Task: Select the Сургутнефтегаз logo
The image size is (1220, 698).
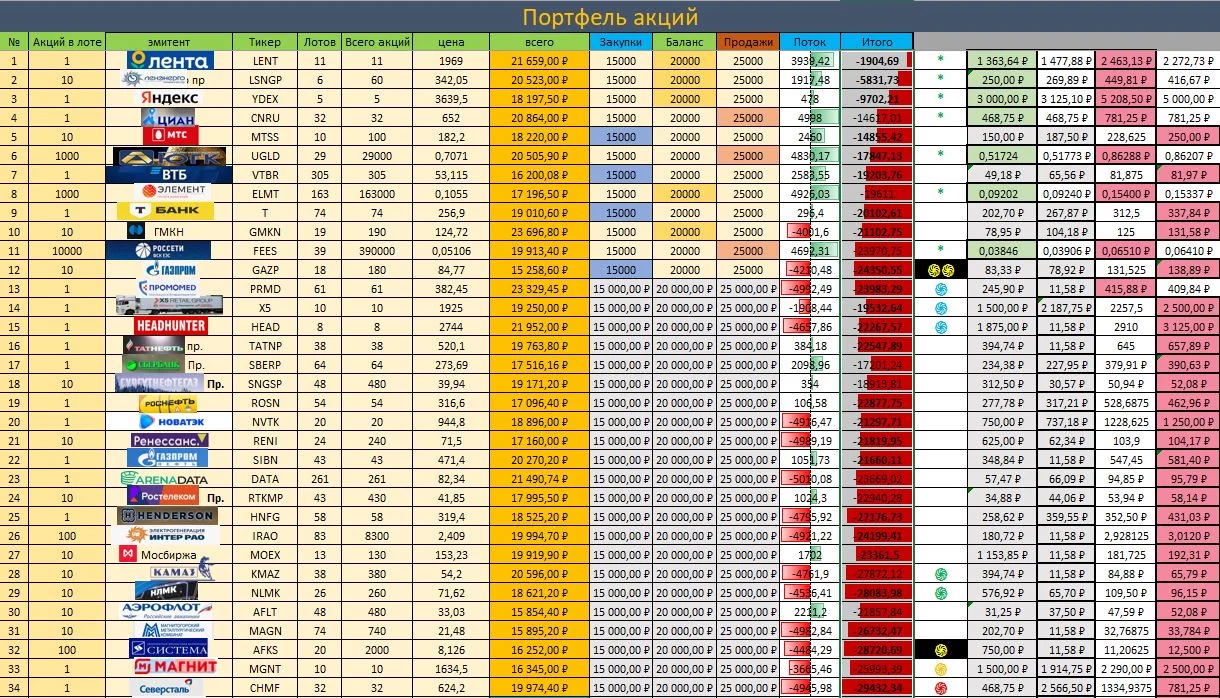Action: click(158, 383)
